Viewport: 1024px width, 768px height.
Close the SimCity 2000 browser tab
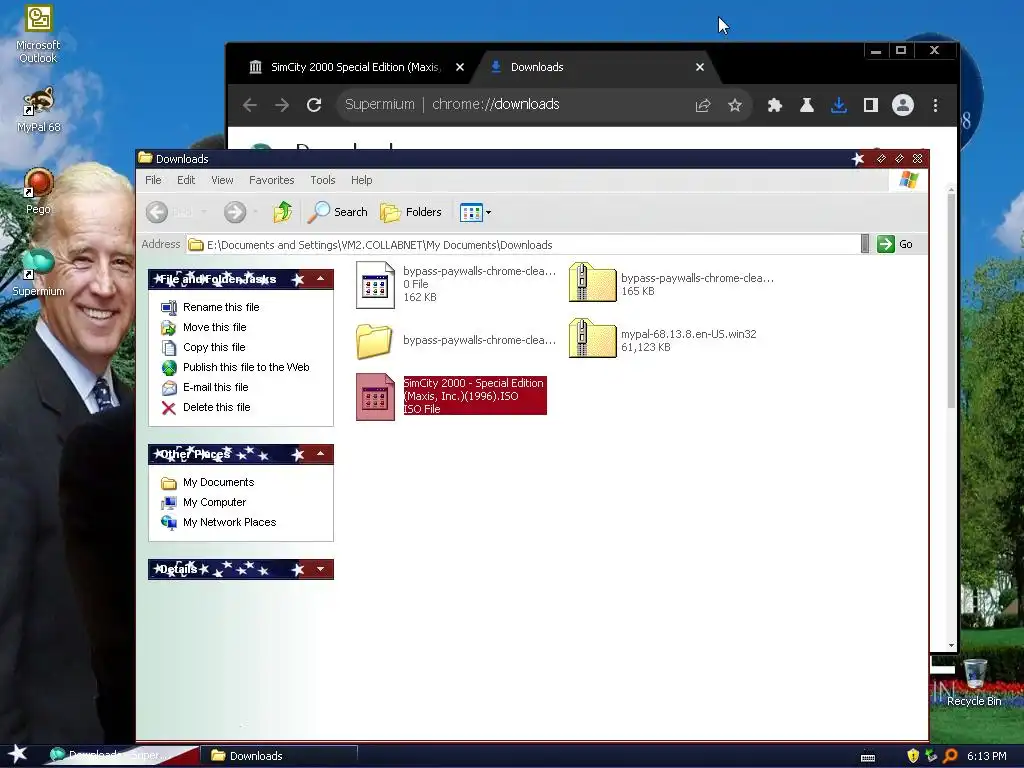460,67
